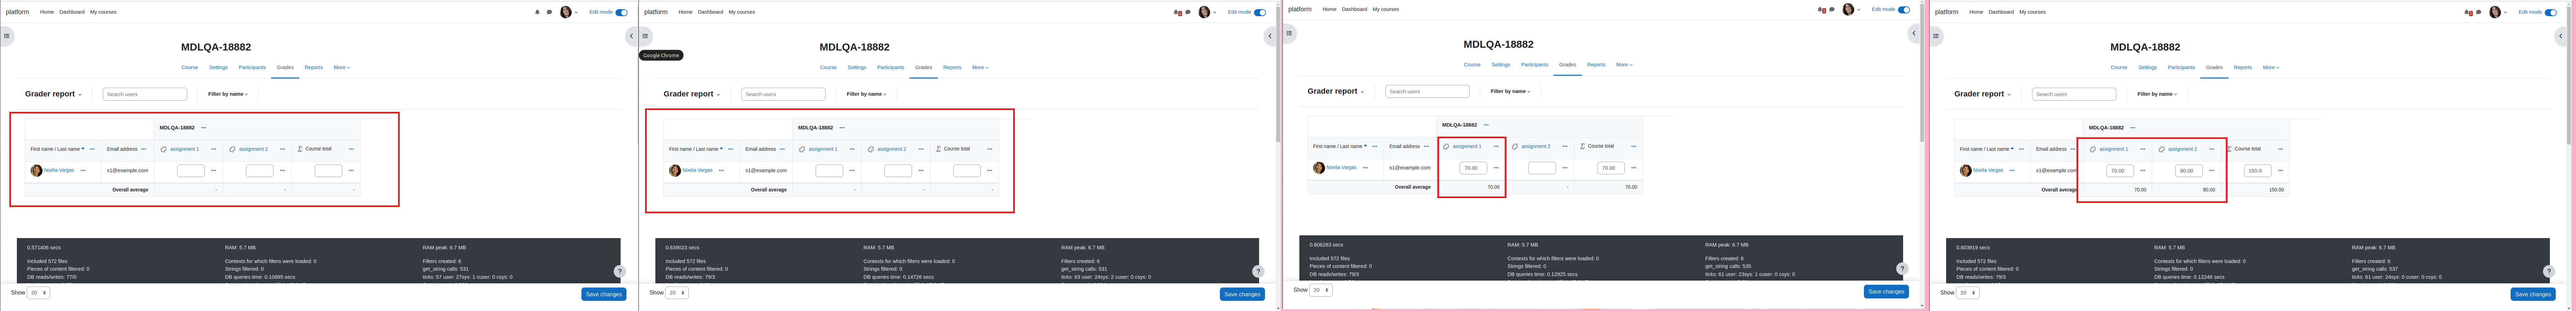Open Email address column actions, 70.00 course total screenshot

tap(1426, 146)
